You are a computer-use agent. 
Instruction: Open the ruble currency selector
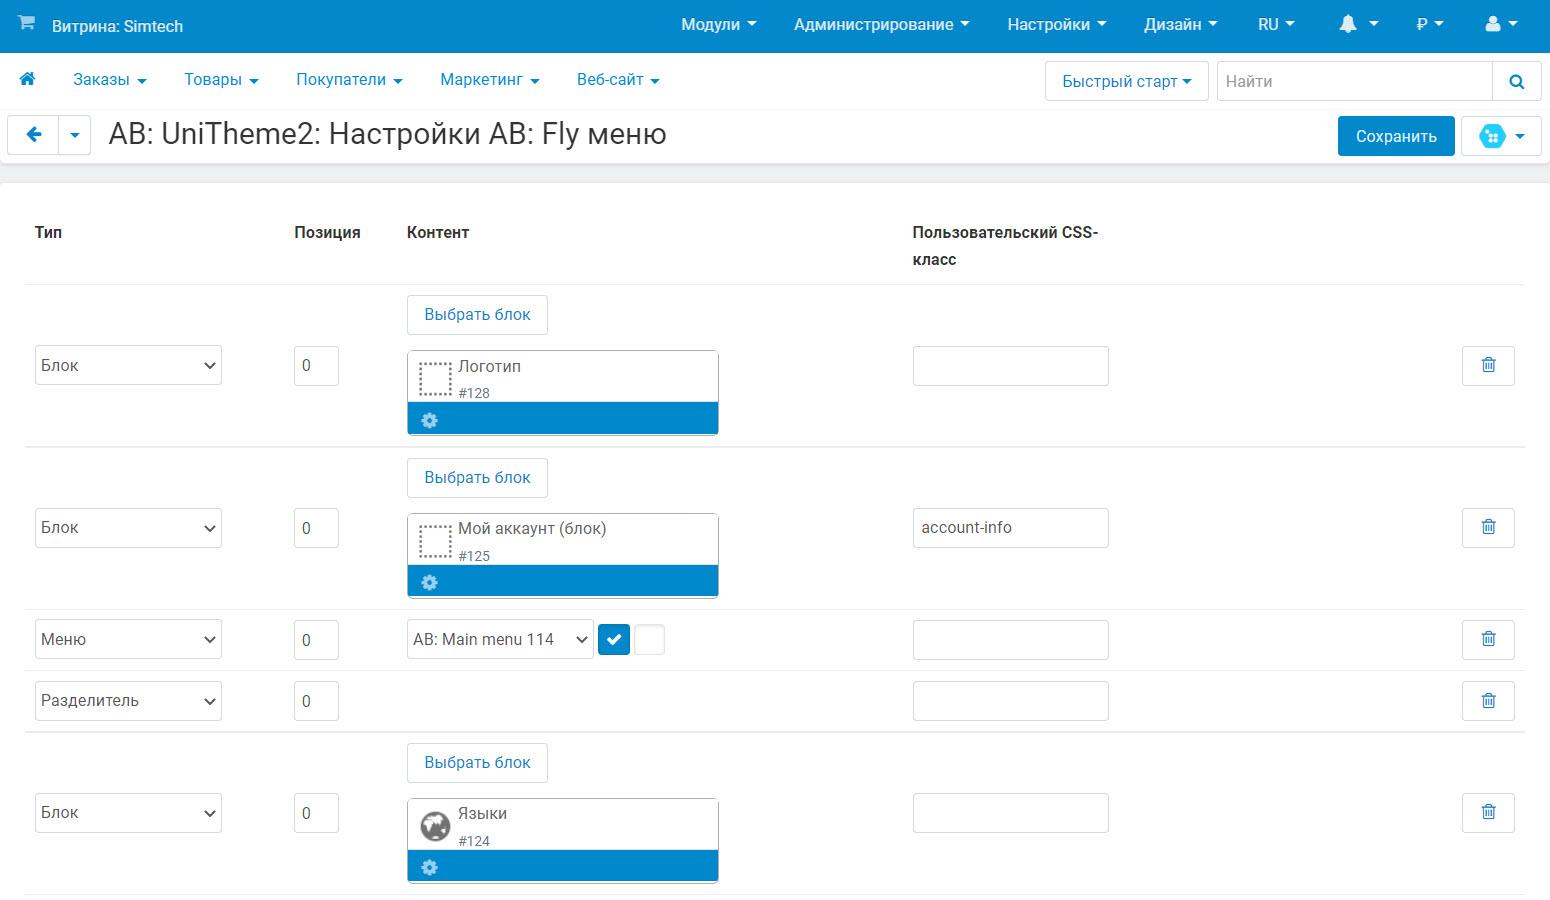[x=1430, y=24]
